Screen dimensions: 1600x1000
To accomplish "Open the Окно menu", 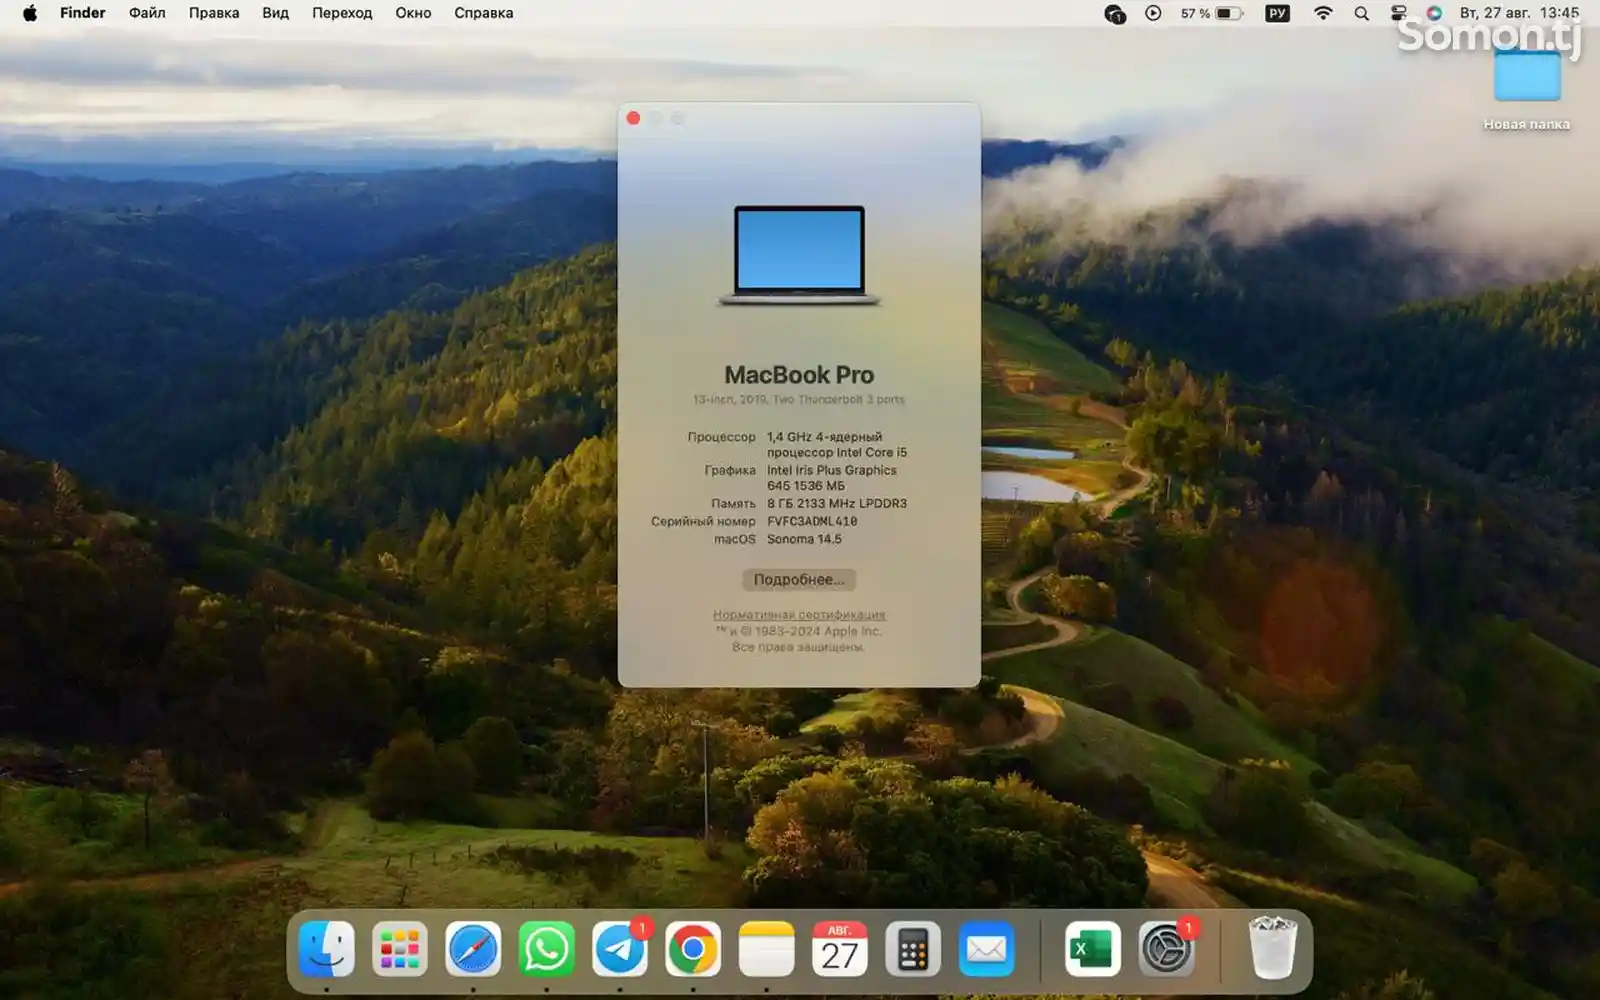I will (x=413, y=13).
